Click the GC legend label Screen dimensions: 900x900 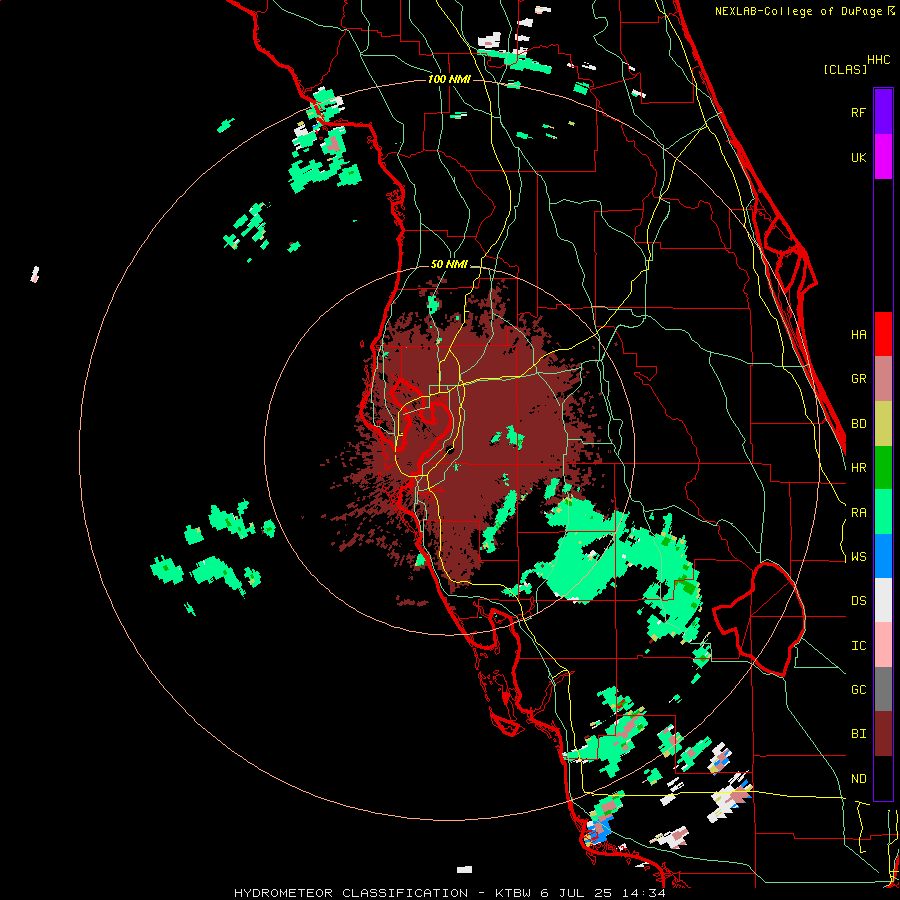point(858,690)
